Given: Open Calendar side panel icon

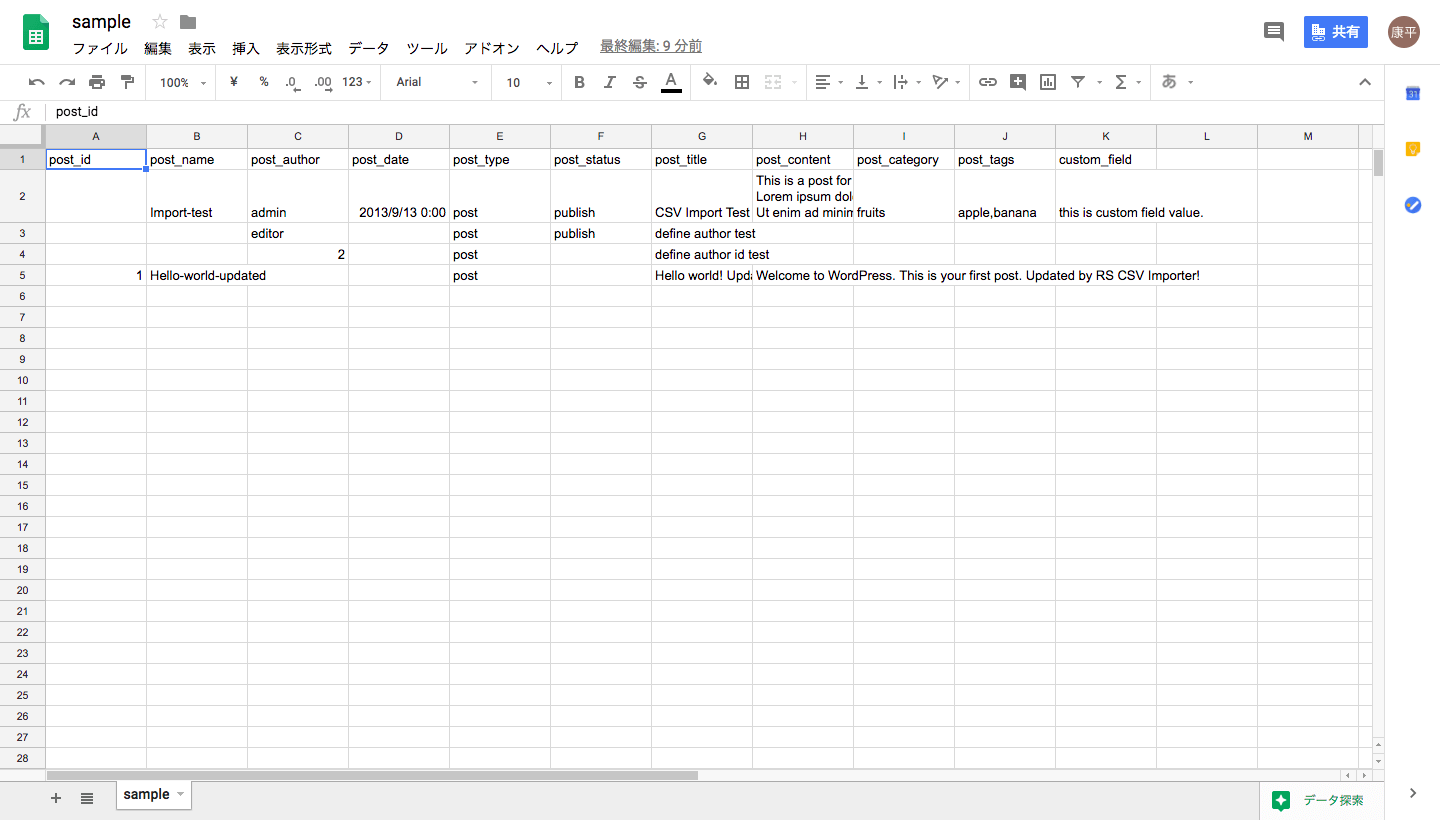Looking at the screenshot, I should click(1413, 93).
